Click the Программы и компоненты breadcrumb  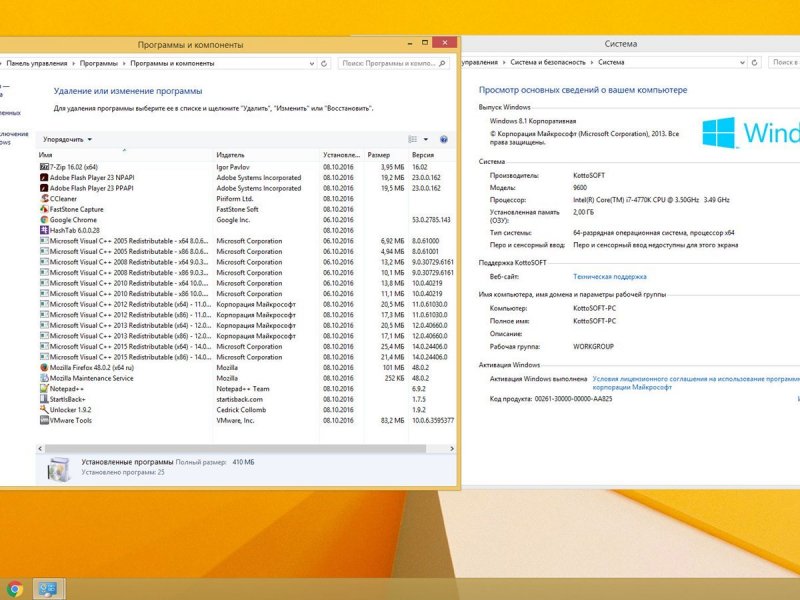point(172,63)
